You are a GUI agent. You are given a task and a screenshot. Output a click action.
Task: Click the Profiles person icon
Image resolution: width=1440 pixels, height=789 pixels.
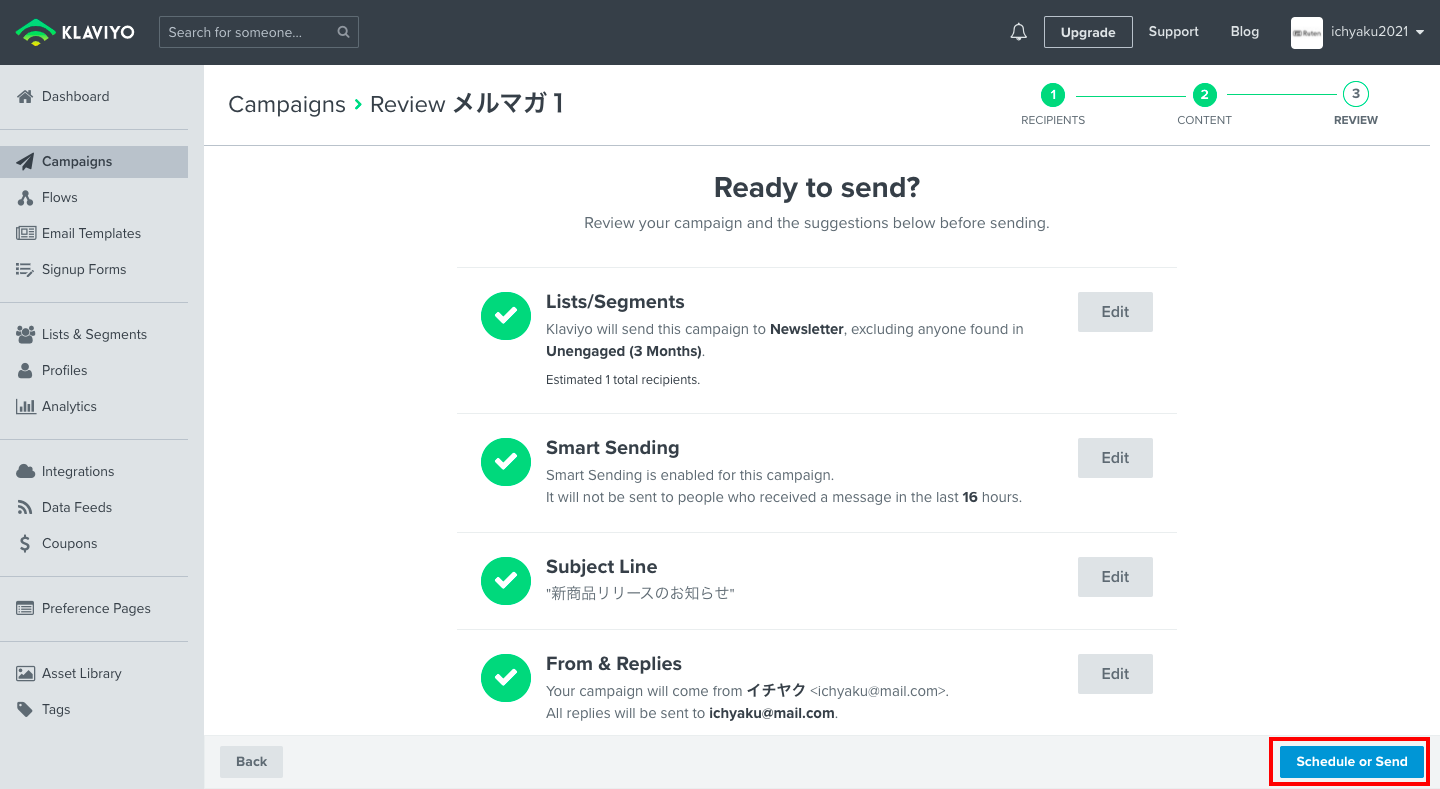point(26,370)
